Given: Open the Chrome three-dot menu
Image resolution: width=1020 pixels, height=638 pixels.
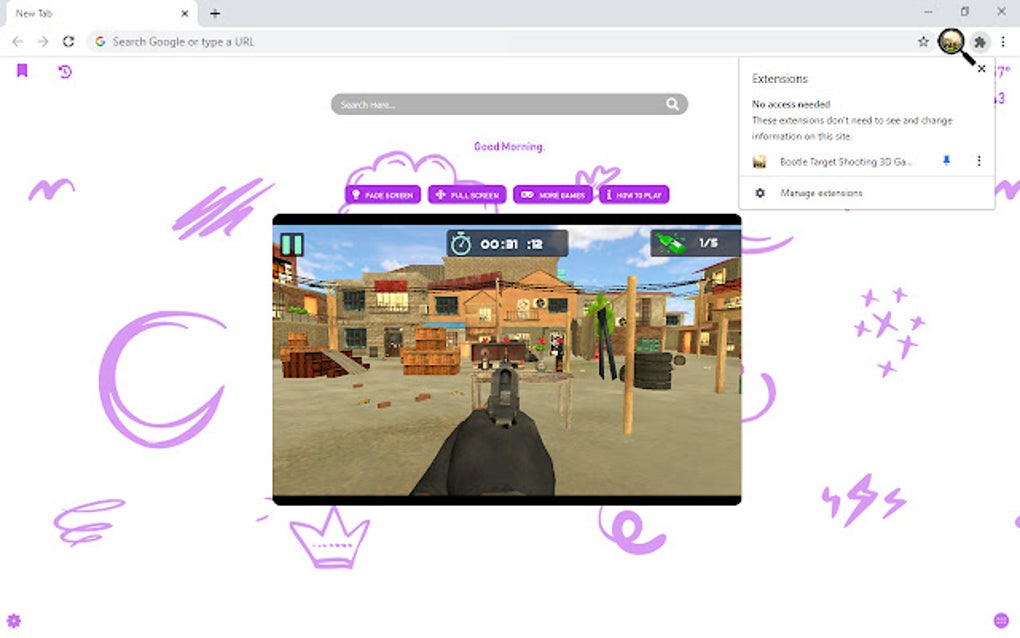Looking at the screenshot, I should (x=1003, y=42).
